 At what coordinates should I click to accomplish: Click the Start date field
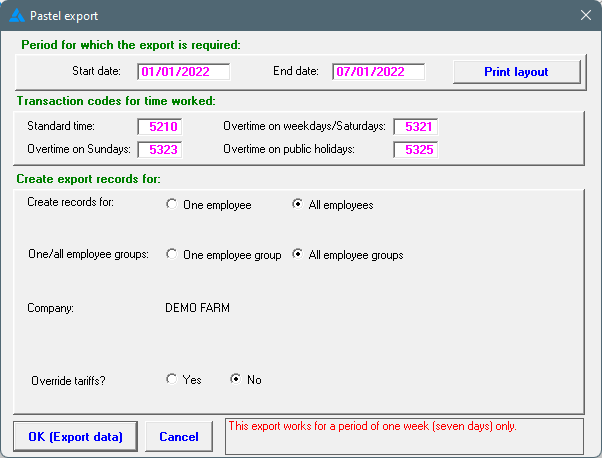(184, 72)
